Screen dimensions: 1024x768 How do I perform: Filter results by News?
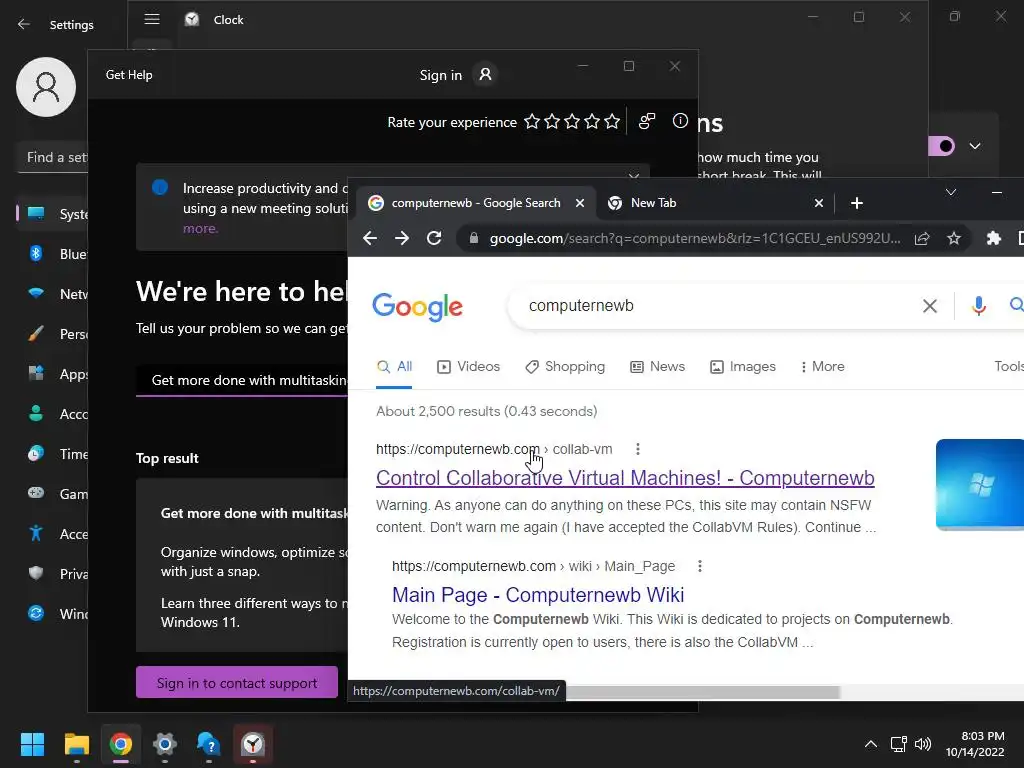658,367
